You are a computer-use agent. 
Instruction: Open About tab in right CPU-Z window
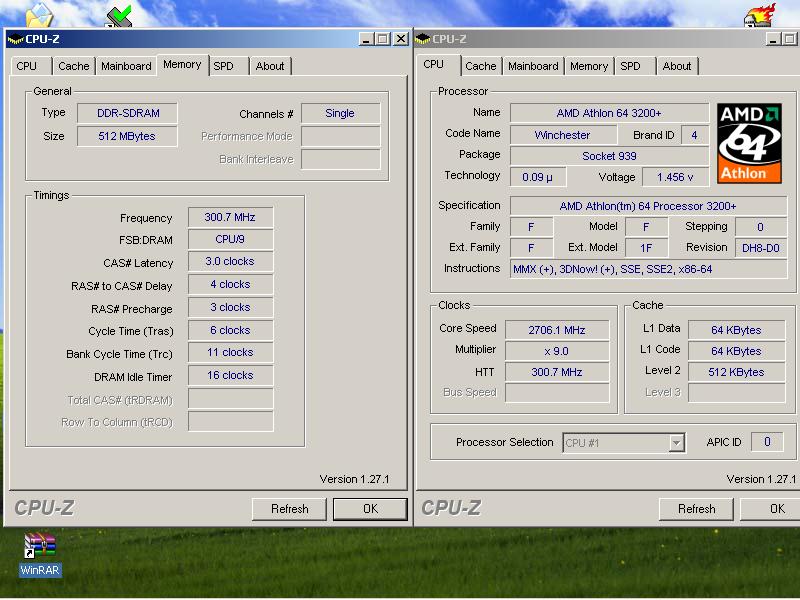click(677, 66)
